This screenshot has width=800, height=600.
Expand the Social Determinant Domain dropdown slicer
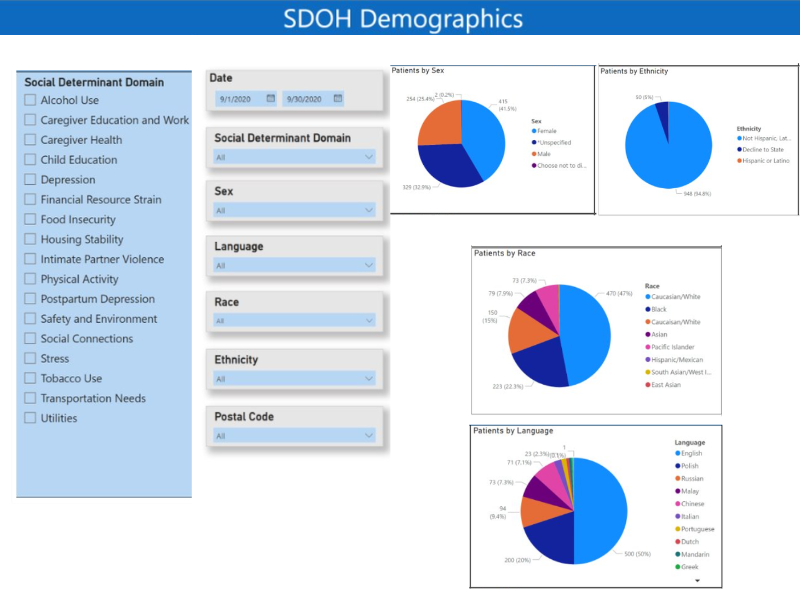[x=368, y=157]
